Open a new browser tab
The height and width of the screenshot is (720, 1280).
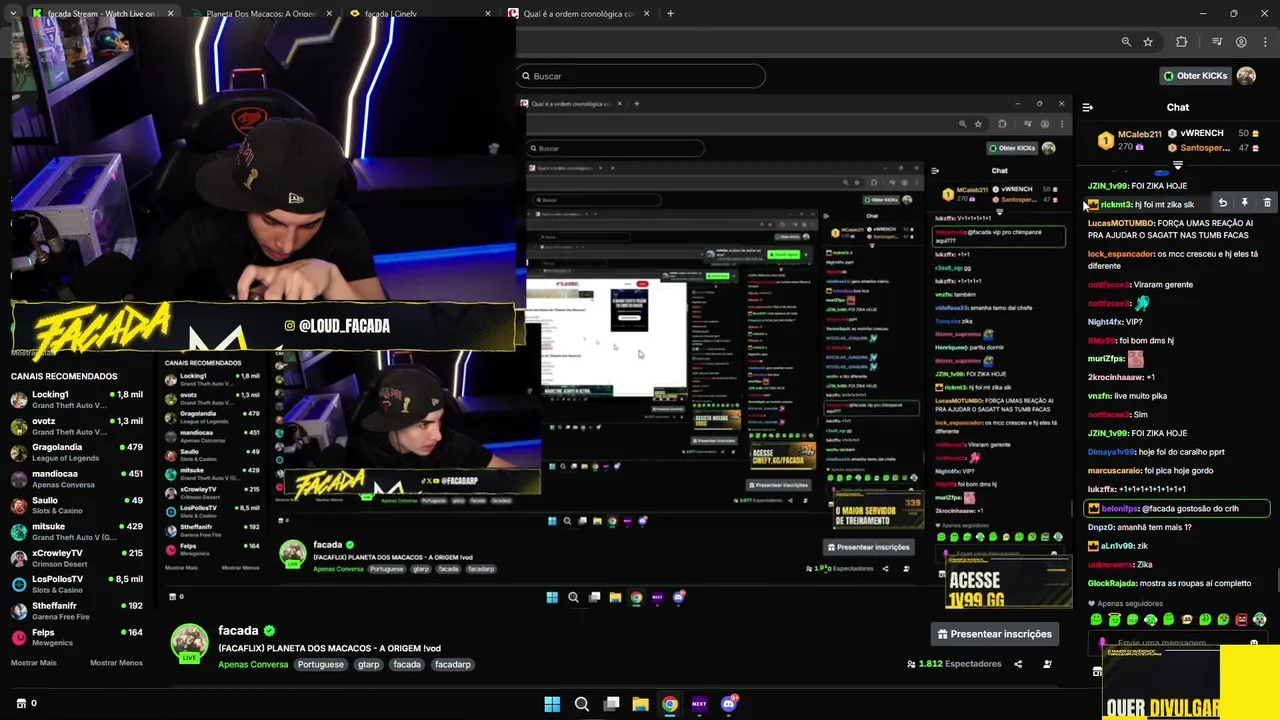670,13
